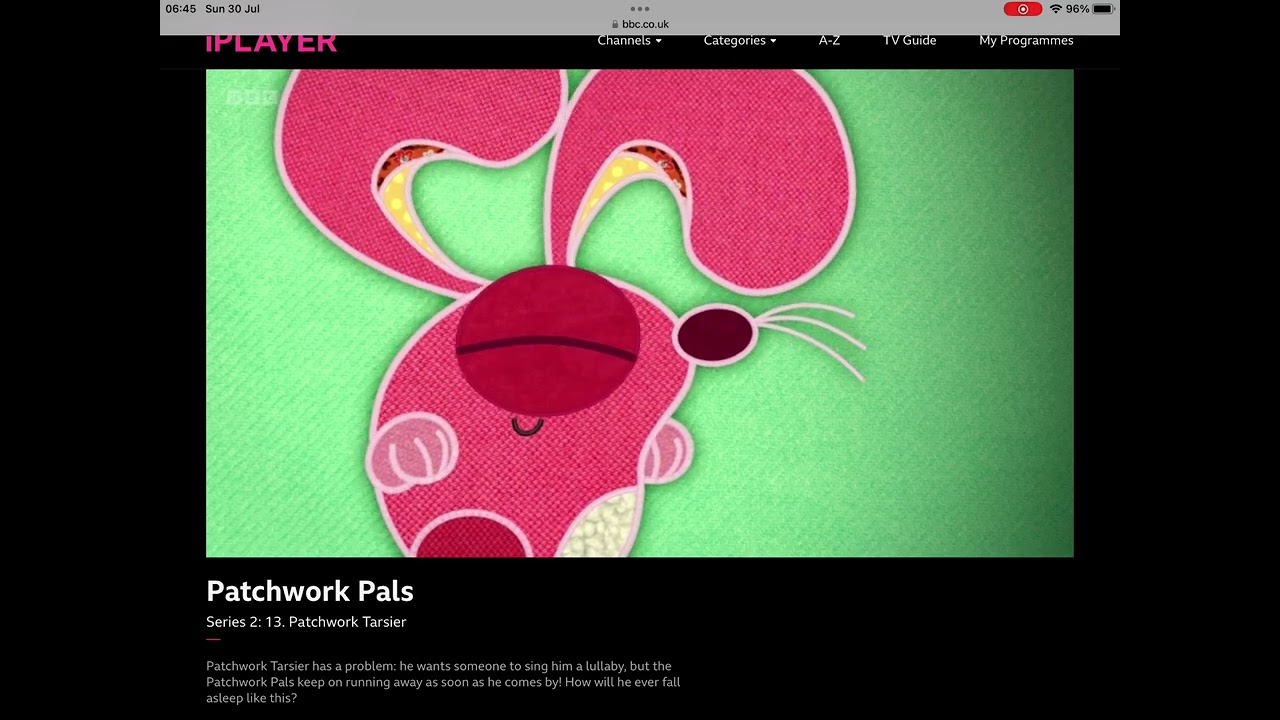Click the Patchwork Pals title
The image size is (1280, 720).
(x=310, y=591)
